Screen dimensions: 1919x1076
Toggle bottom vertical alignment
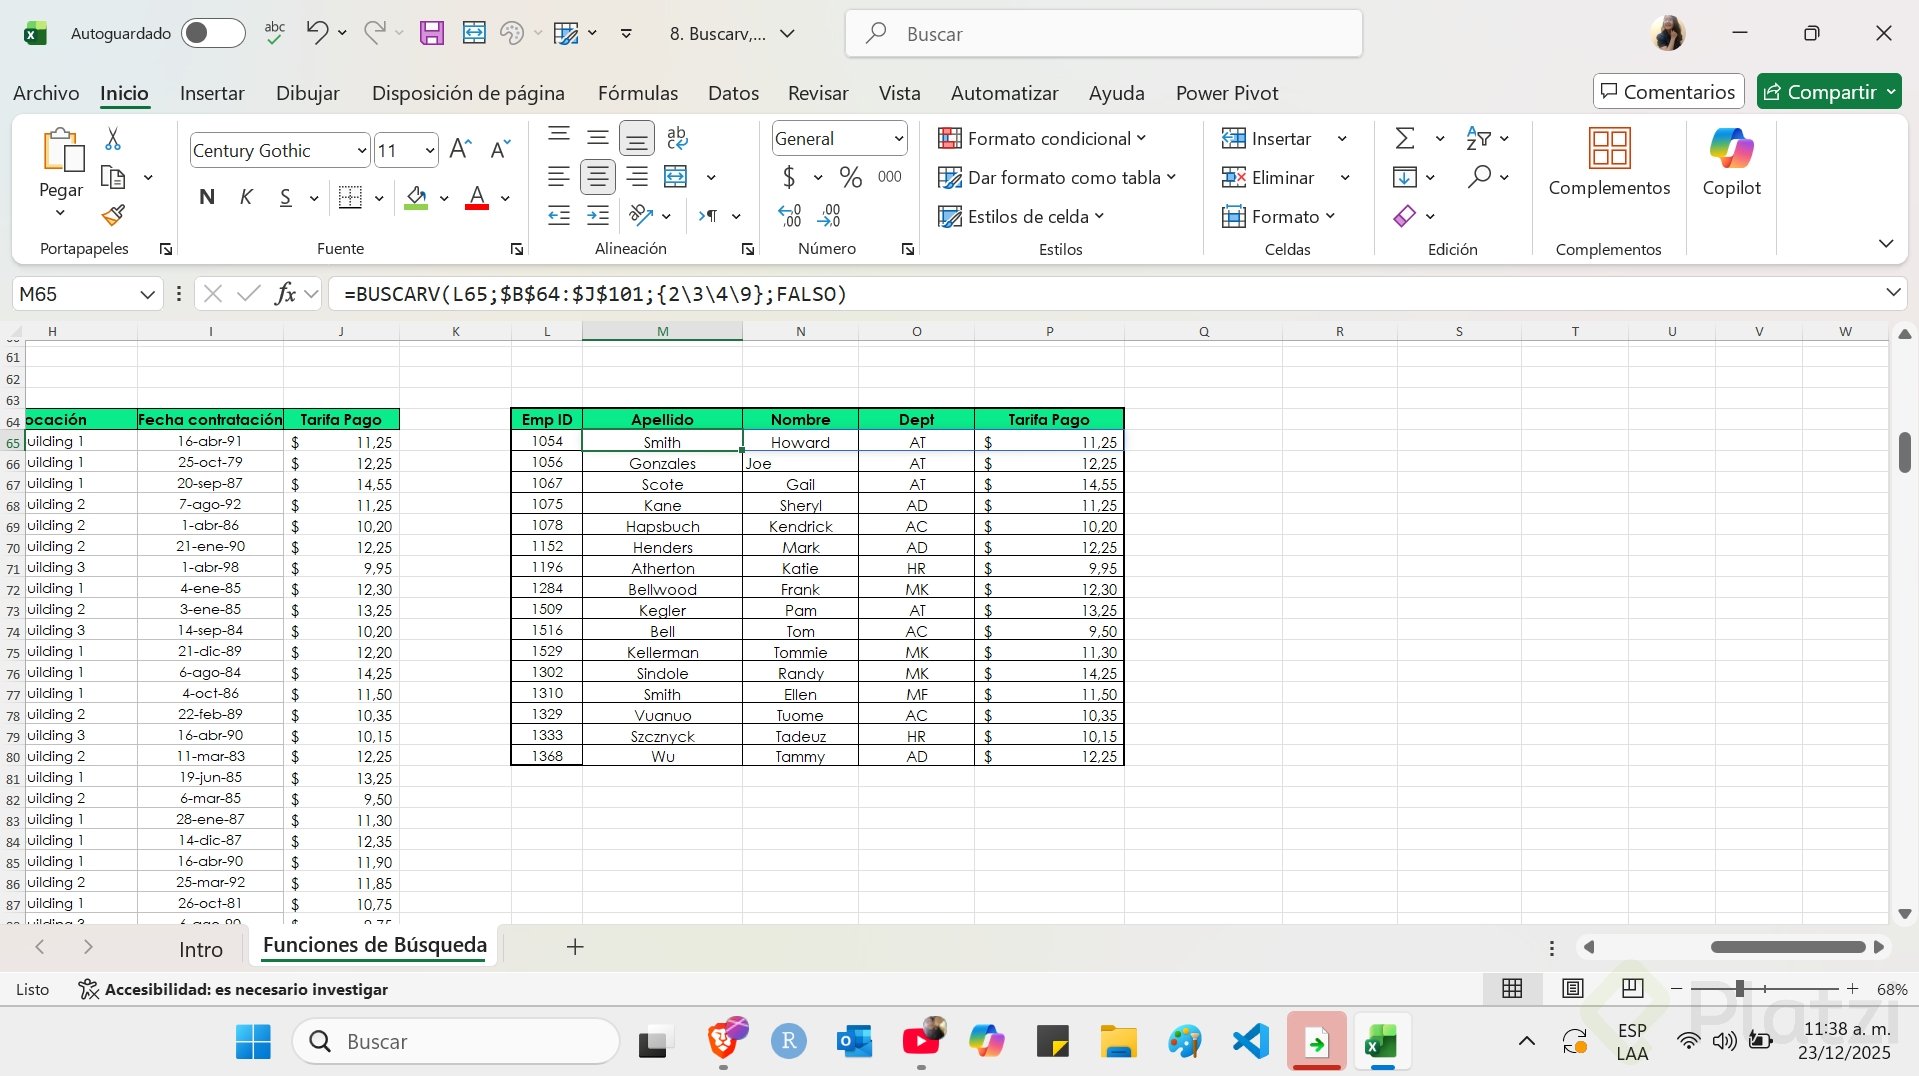636,138
